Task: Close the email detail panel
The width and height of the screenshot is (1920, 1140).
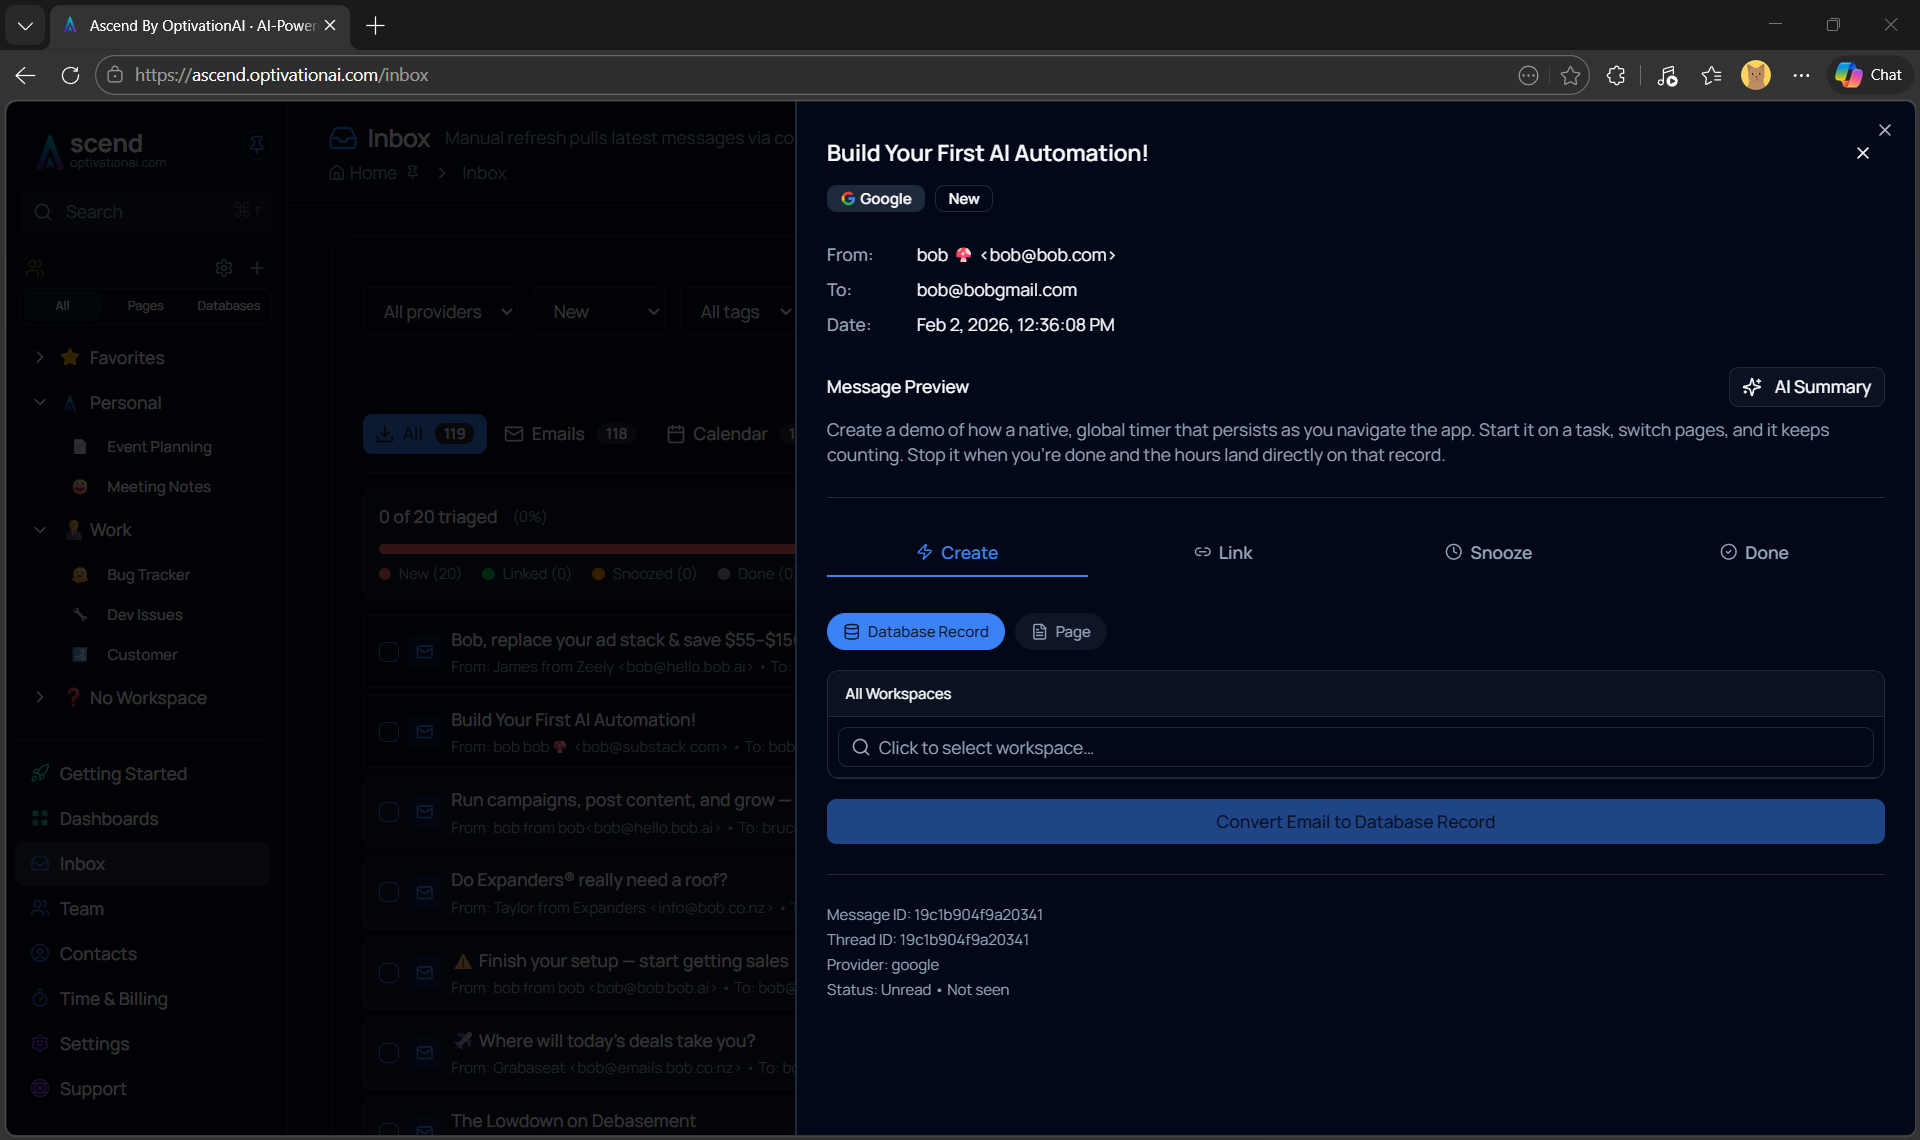Action: click(1862, 153)
